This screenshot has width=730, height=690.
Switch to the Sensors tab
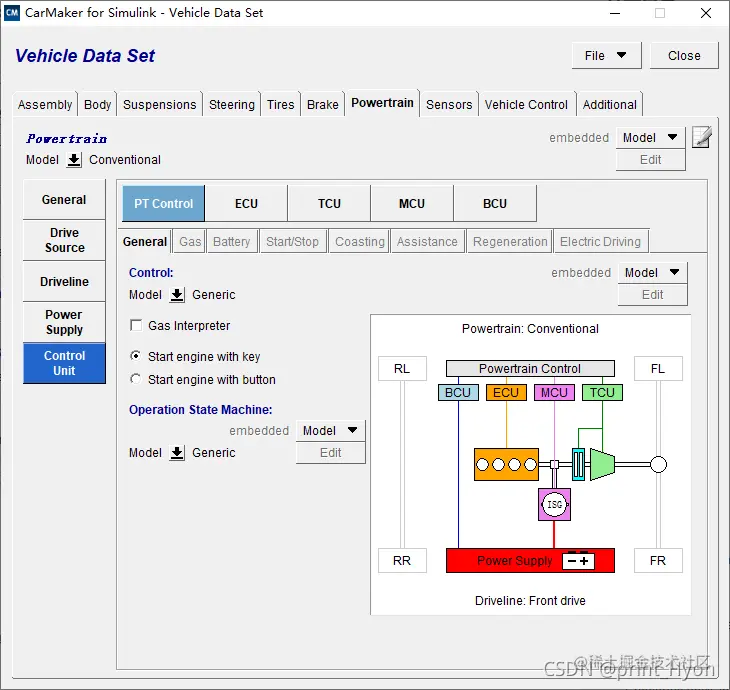pos(449,104)
